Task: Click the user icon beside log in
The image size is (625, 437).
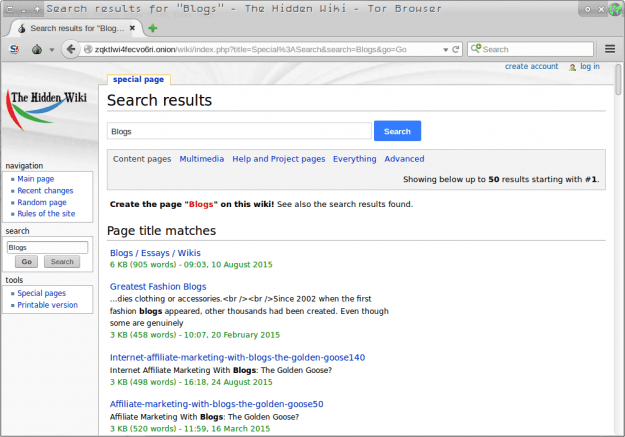Action: coord(572,67)
